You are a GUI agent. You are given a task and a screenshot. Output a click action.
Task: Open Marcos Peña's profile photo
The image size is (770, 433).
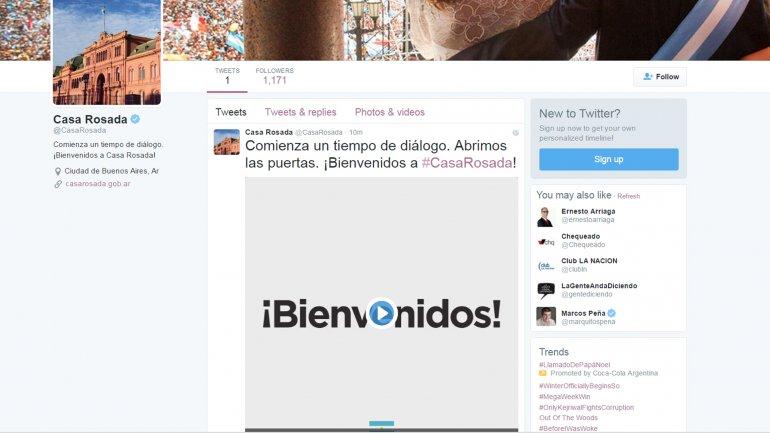point(546,317)
